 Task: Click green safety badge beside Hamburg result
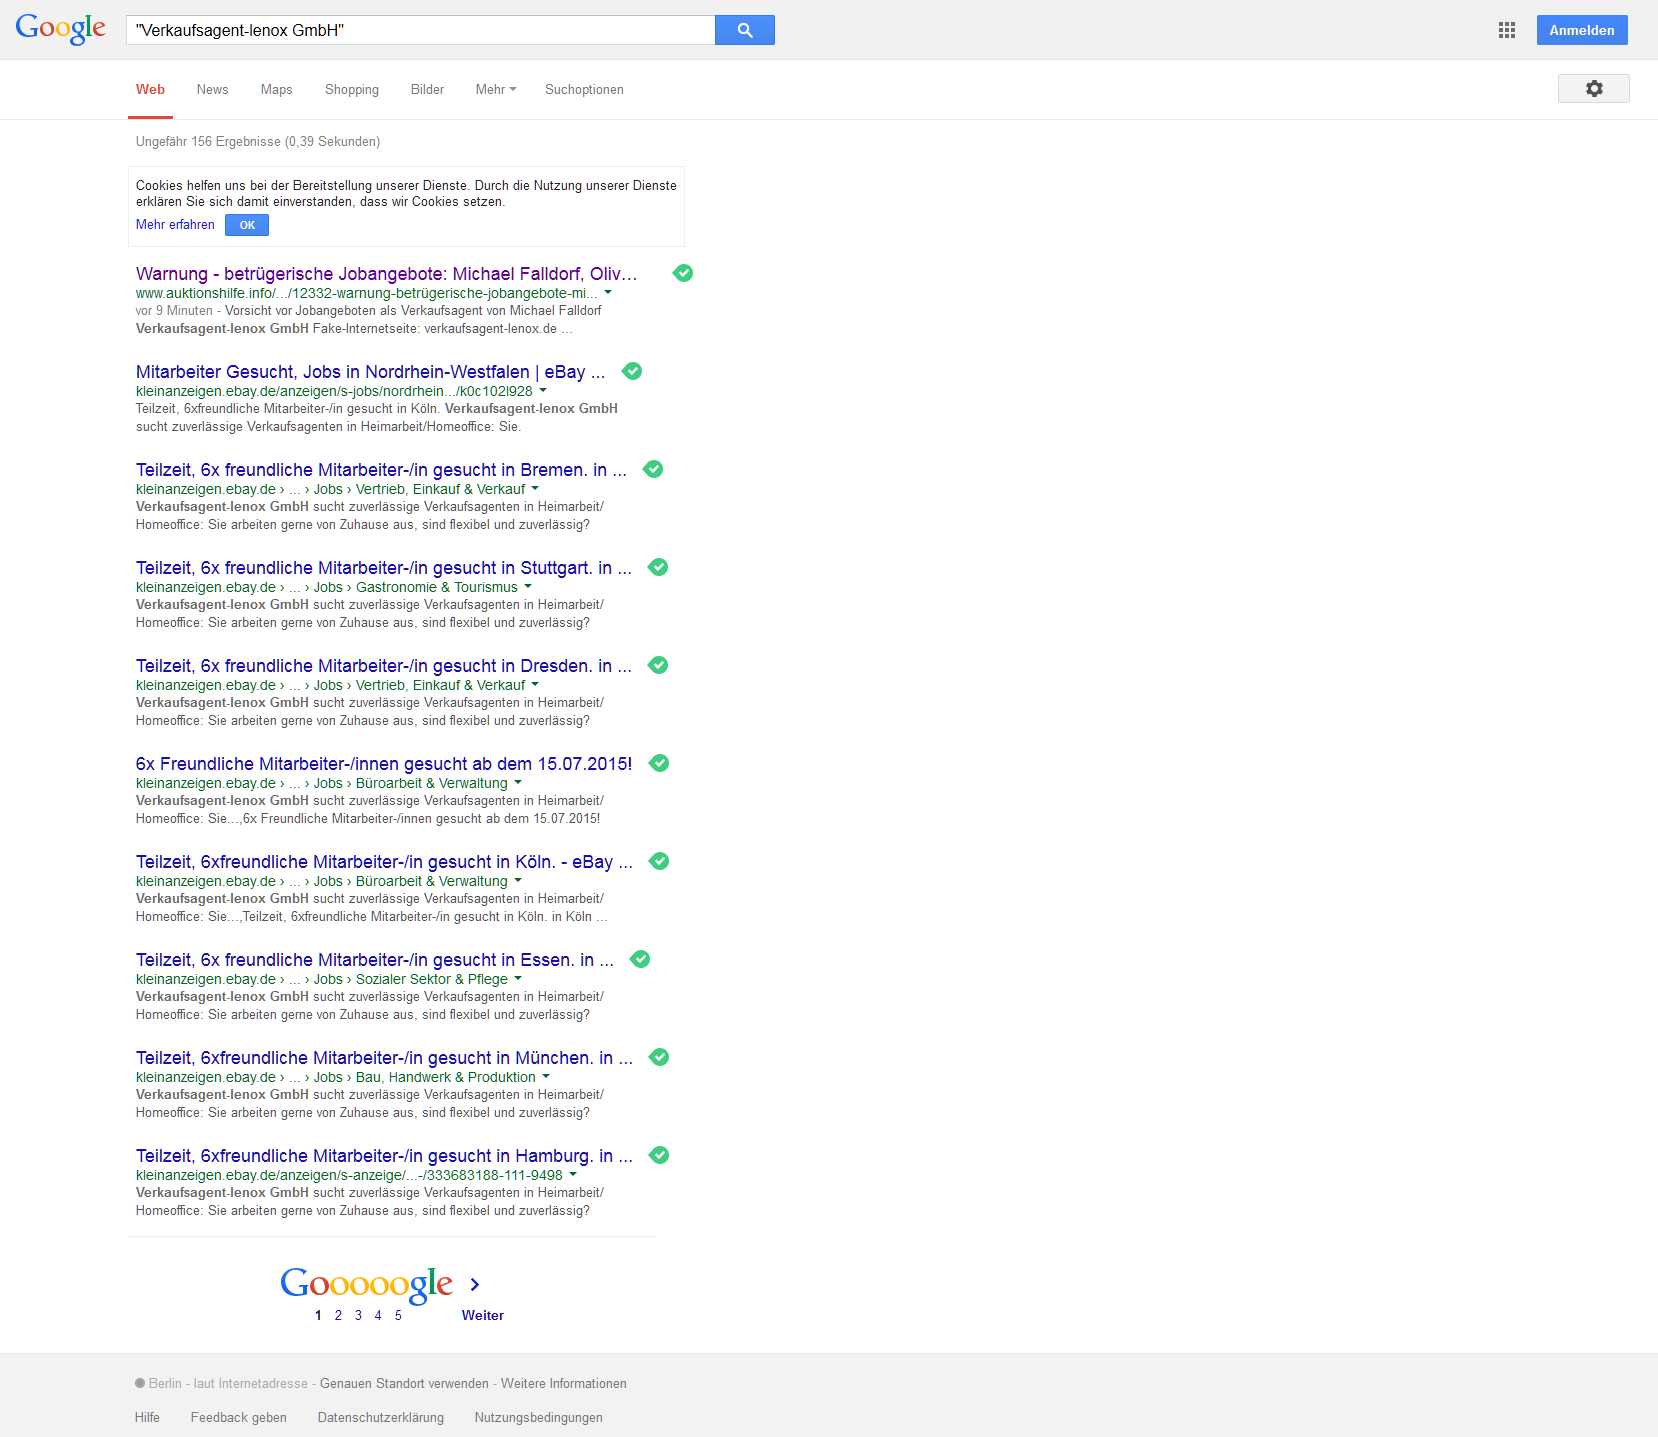pyautogui.click(x=659, y=1155)
